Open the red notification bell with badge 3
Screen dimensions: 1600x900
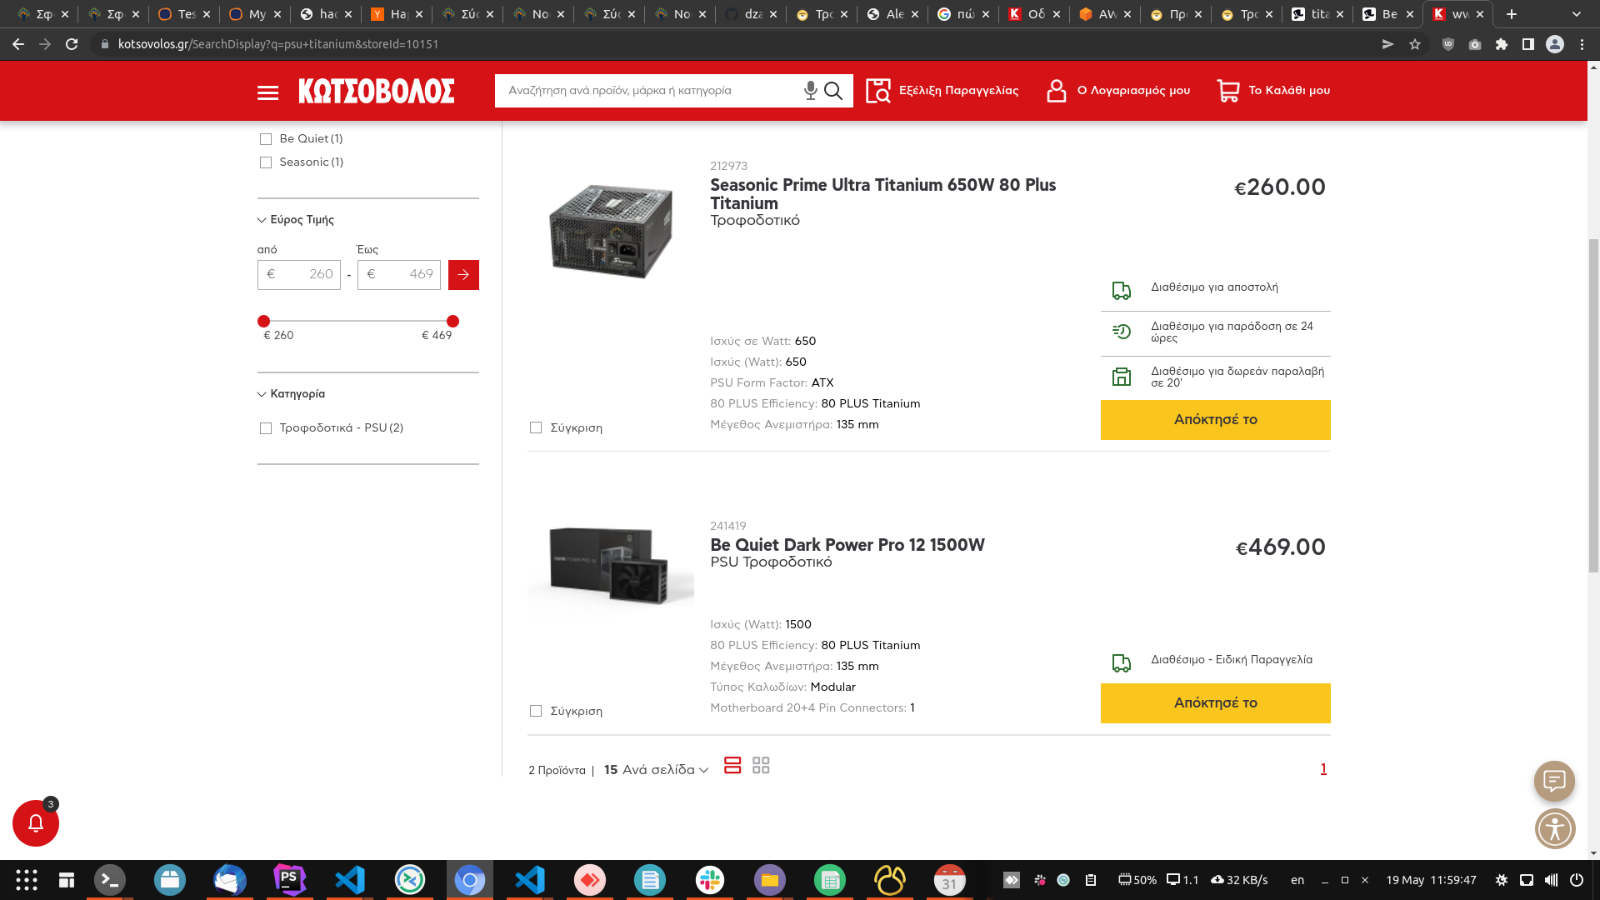pos(36,823)
